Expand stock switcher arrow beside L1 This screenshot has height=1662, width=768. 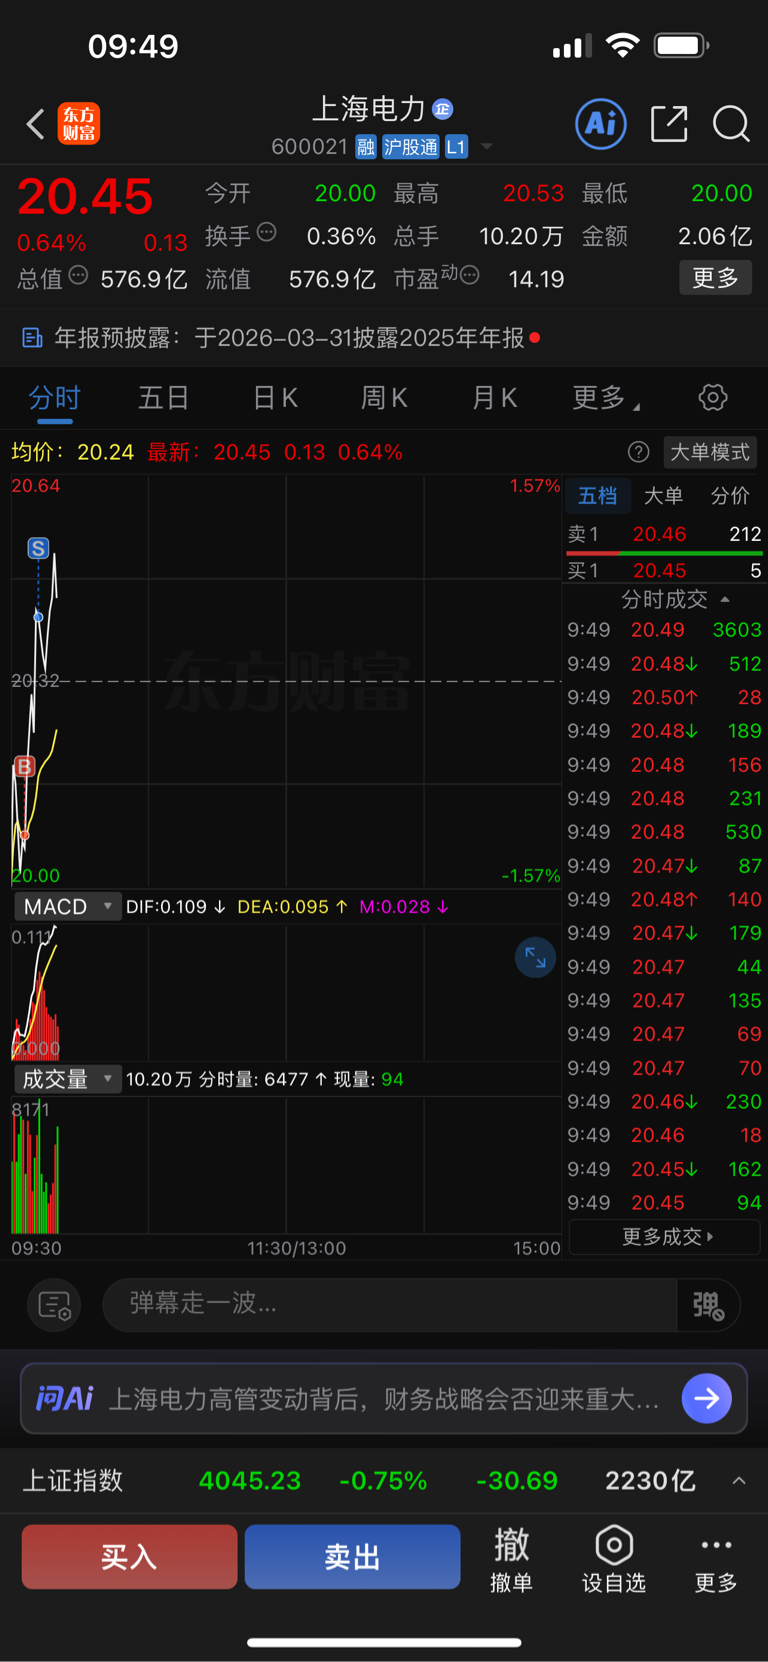click(x=487, y=147)
